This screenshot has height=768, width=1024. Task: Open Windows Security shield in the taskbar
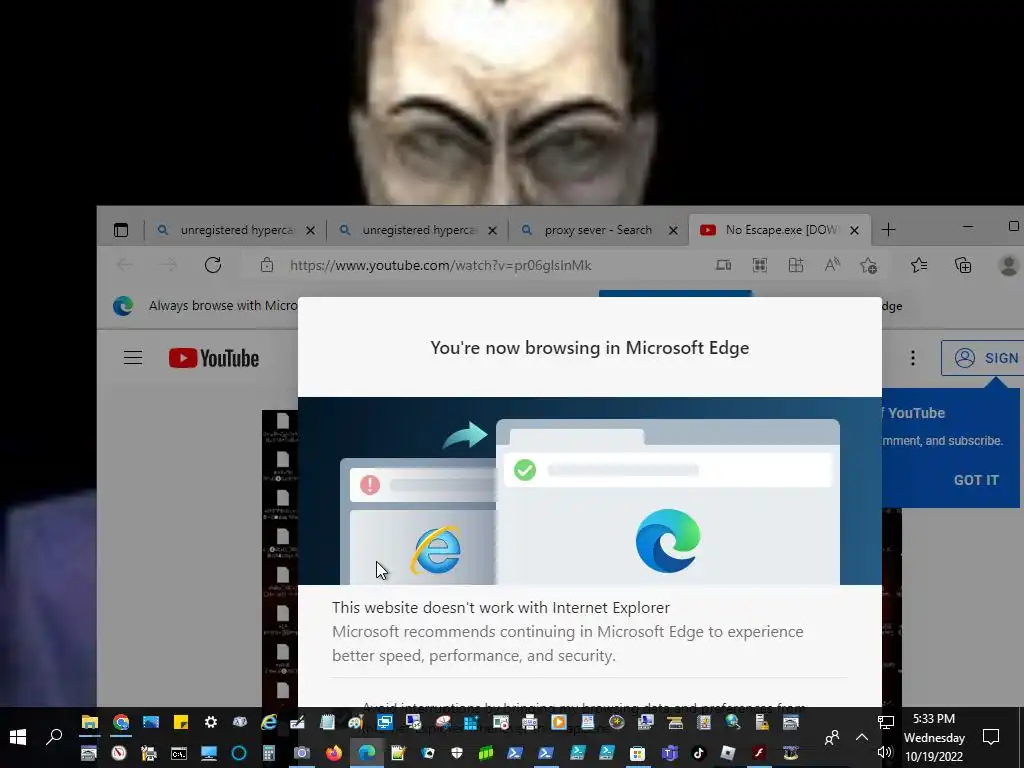456,753
